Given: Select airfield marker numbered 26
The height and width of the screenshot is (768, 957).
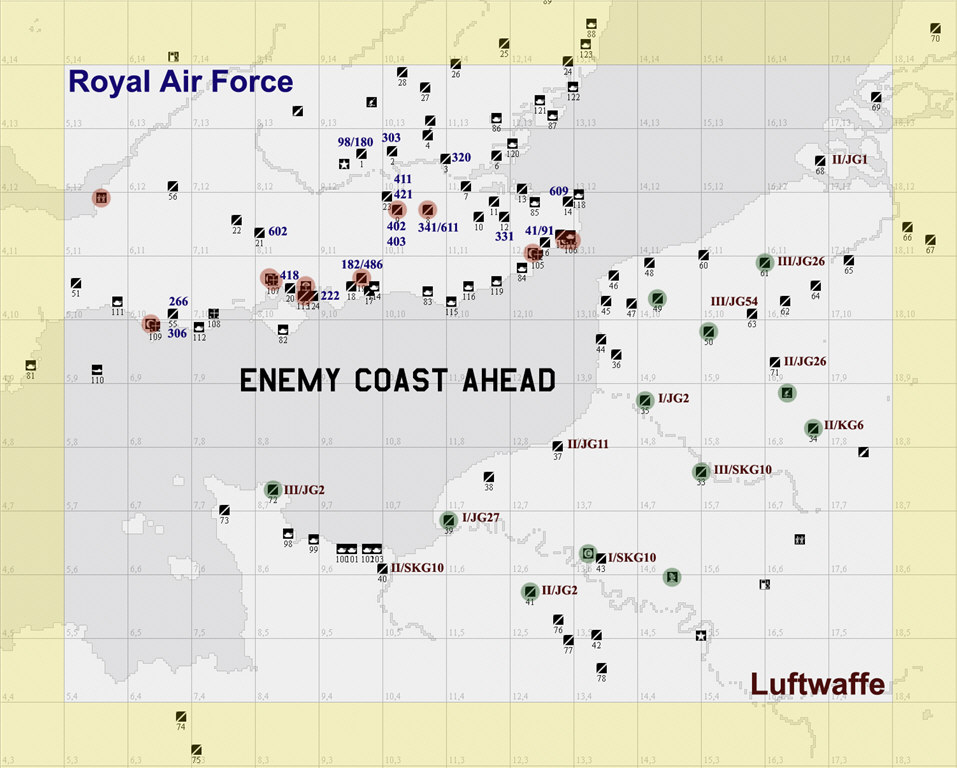Looking at the screenshot, I should click(x=456, y=63).
